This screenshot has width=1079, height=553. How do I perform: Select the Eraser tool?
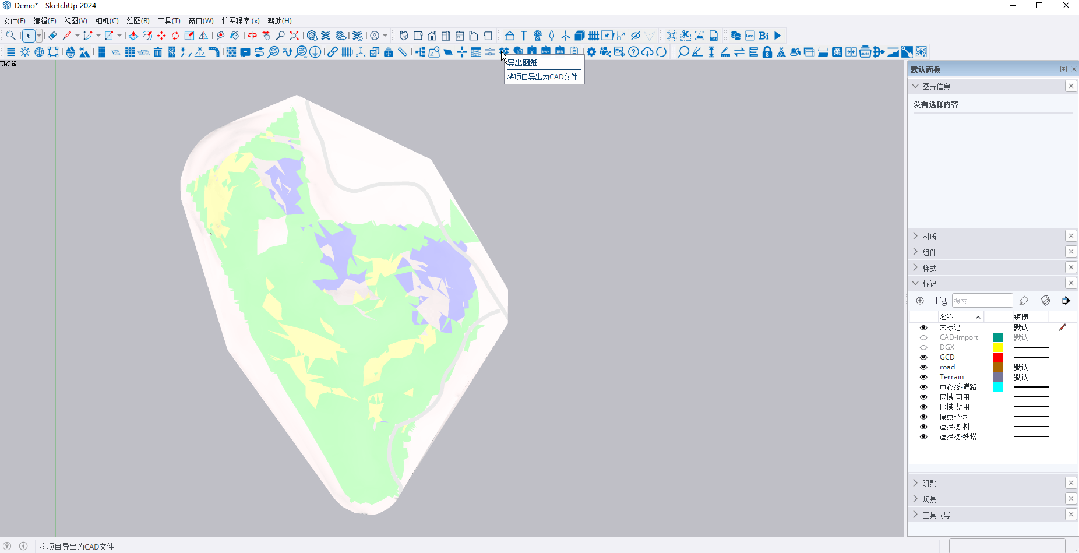[53, 35]
